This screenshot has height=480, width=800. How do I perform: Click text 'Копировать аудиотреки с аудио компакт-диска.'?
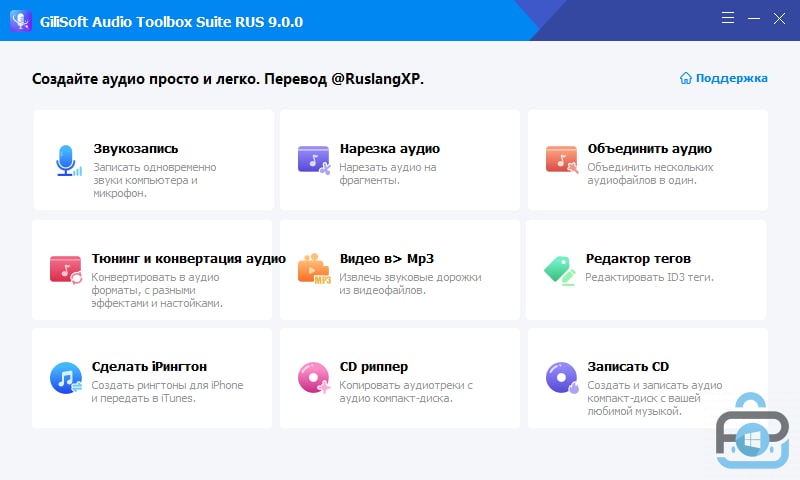coord(406,391)
